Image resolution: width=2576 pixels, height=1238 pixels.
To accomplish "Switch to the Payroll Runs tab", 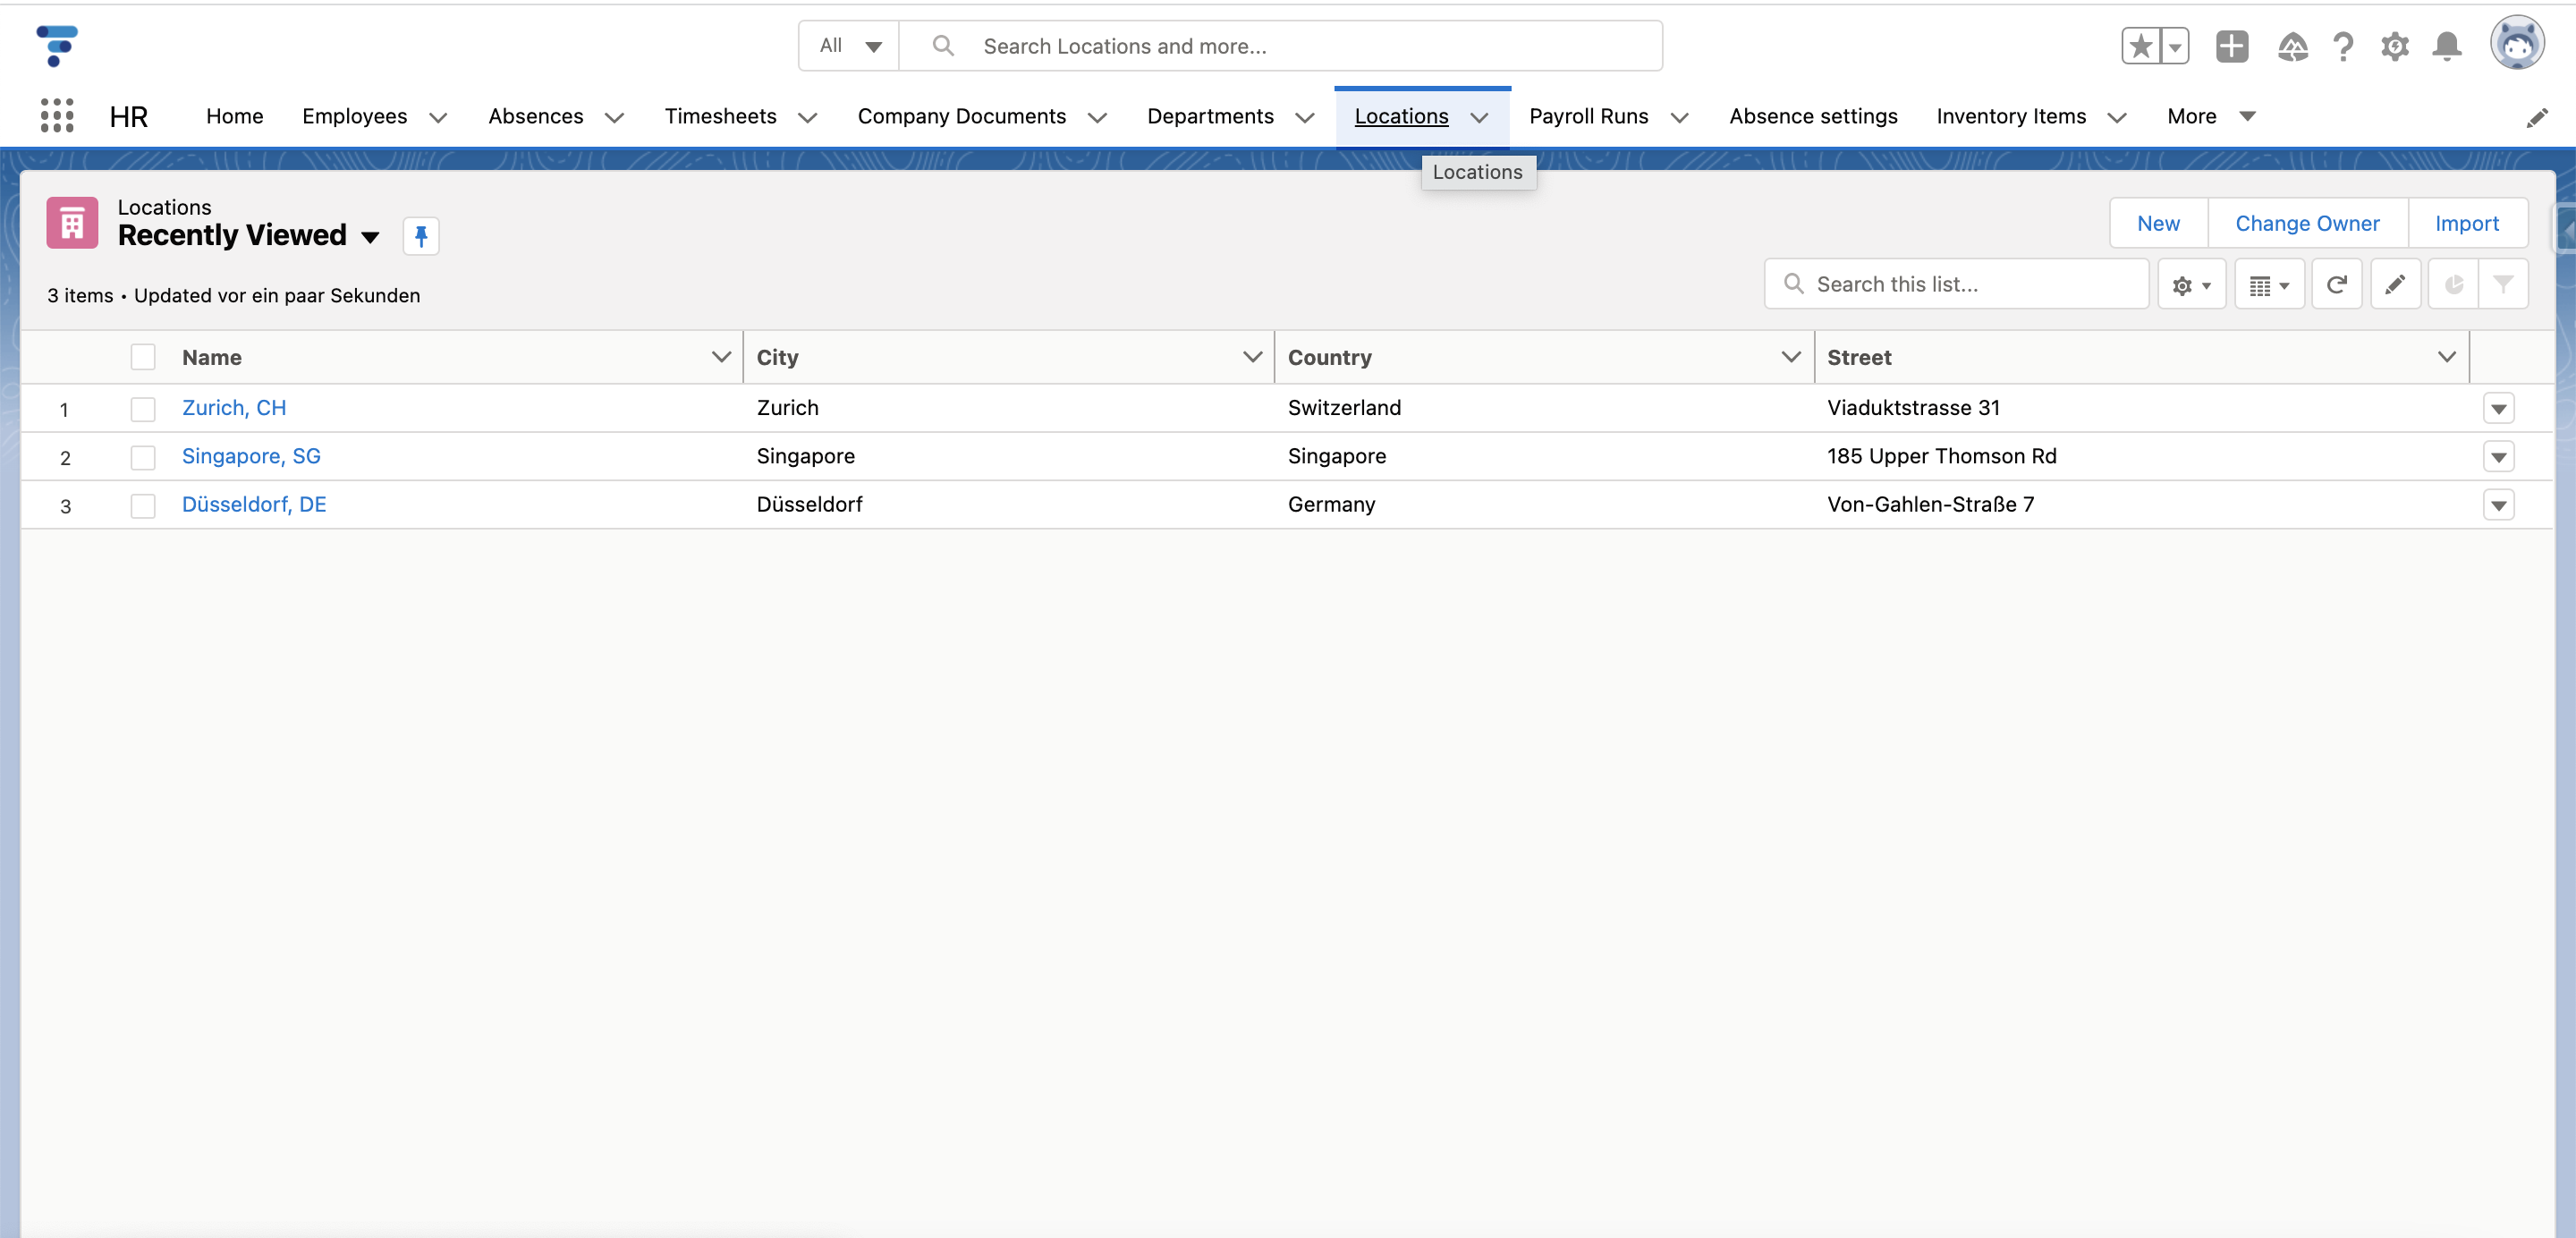I will (x=1588, y=116).
